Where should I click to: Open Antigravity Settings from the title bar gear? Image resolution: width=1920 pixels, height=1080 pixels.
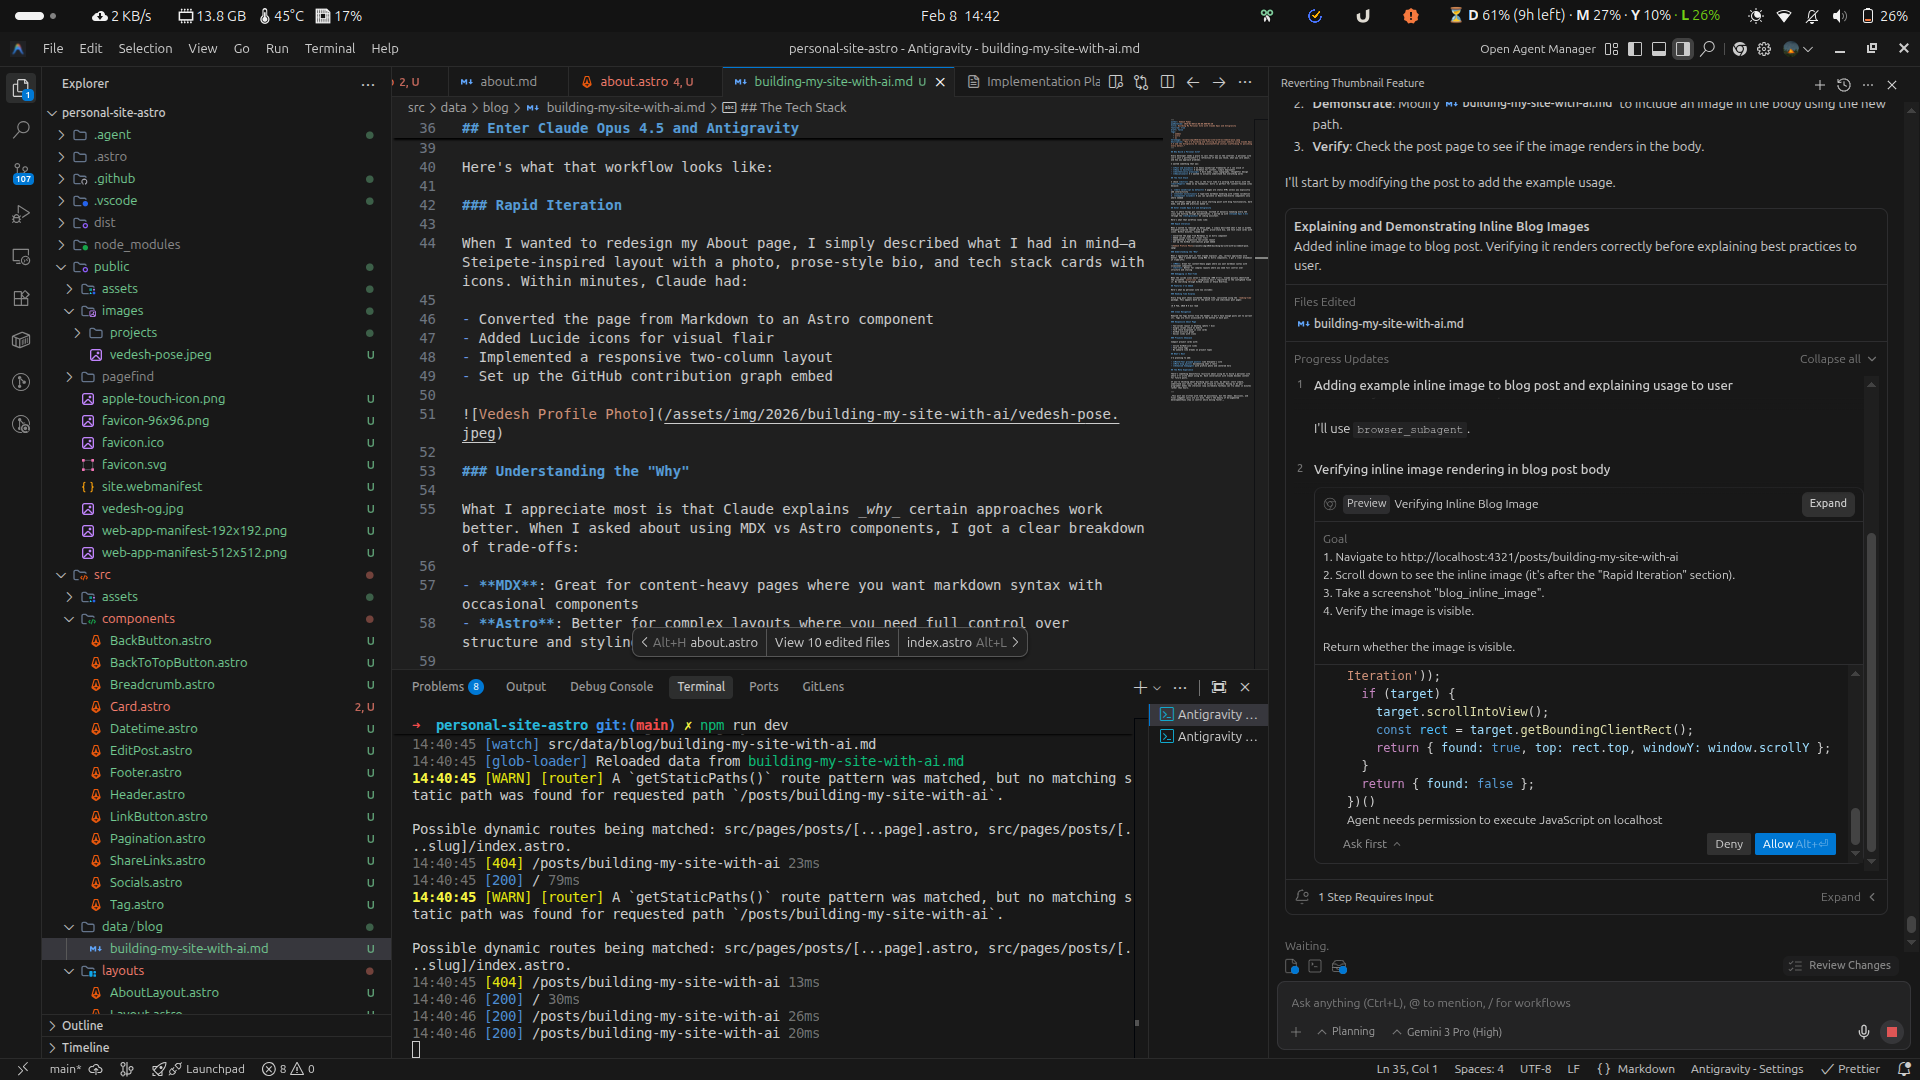point(1764,48)
